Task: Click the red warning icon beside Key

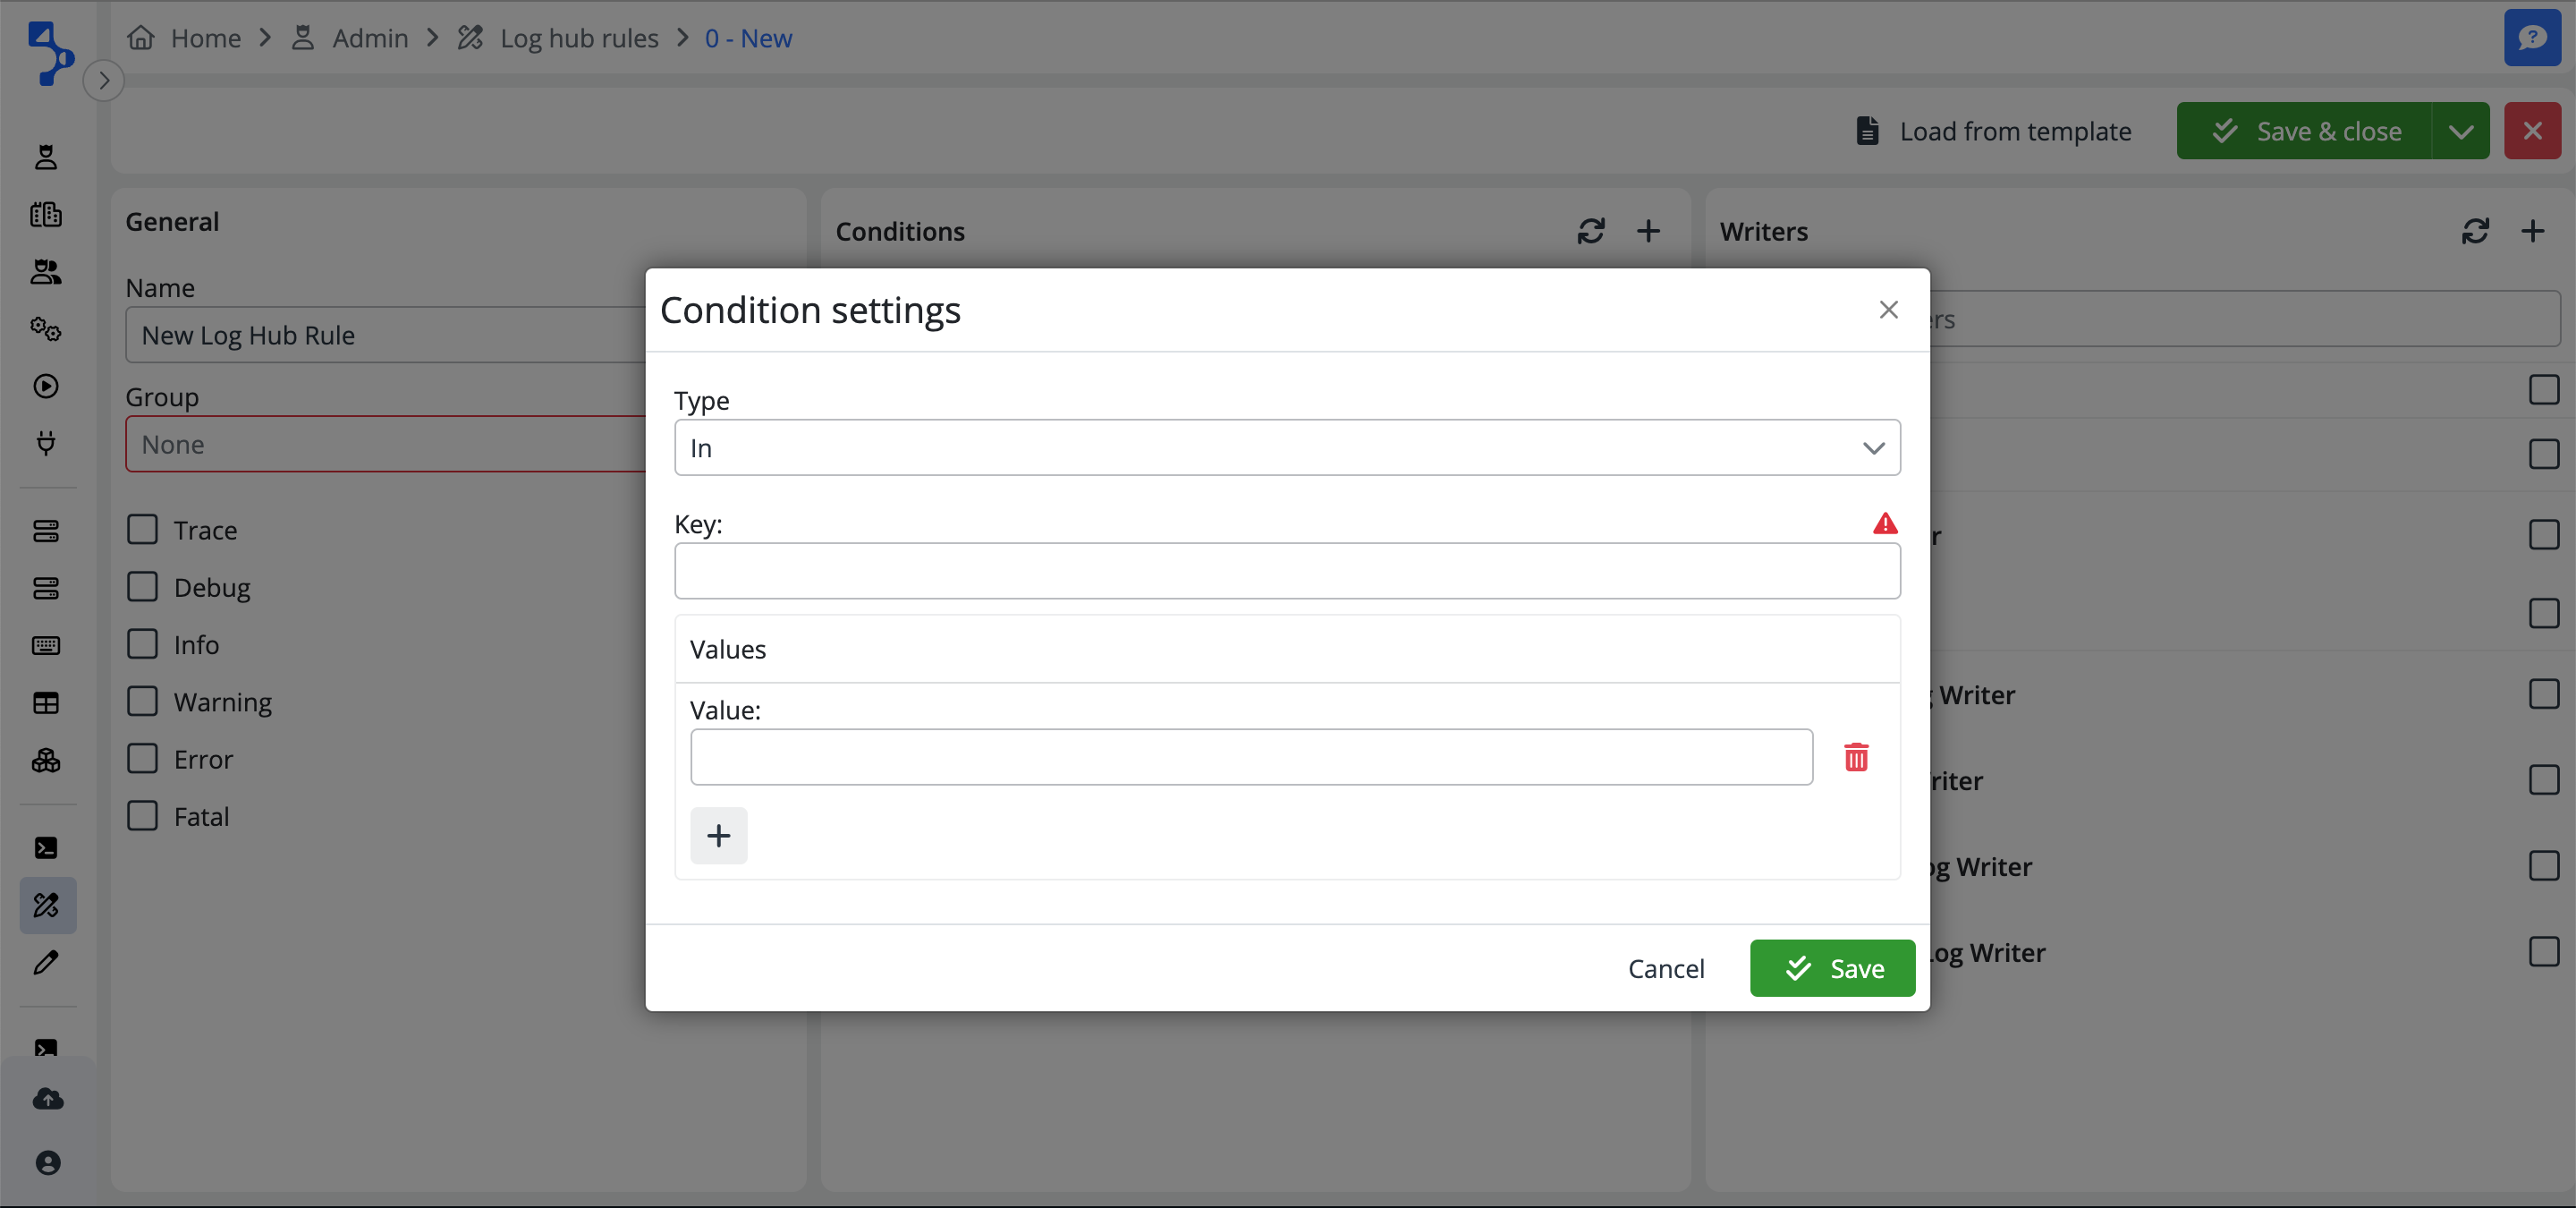Action: click(x=1885, y=523)
